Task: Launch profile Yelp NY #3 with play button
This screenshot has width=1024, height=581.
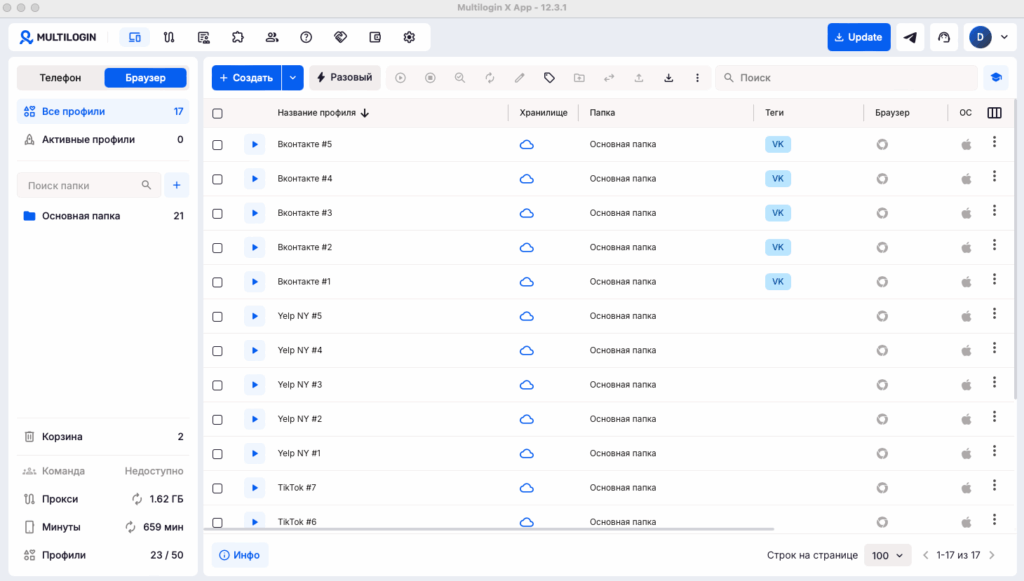Action: pos(255,385)
